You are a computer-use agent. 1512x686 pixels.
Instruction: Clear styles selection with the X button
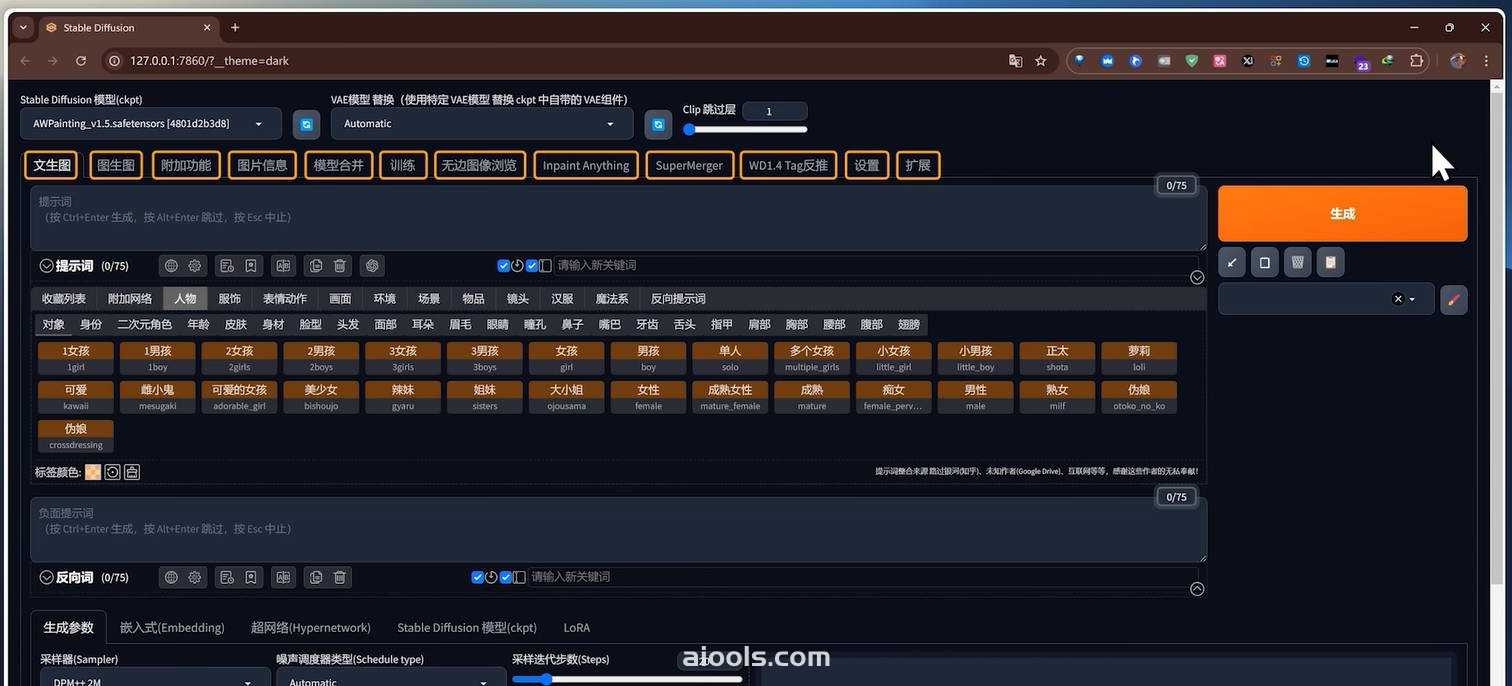pos(1398,299)
